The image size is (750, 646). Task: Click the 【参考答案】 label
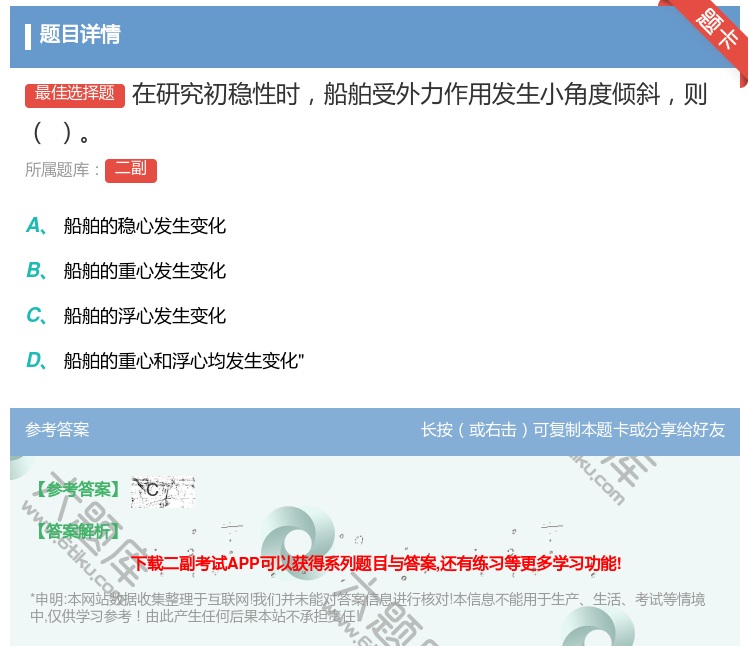(78, 490)
